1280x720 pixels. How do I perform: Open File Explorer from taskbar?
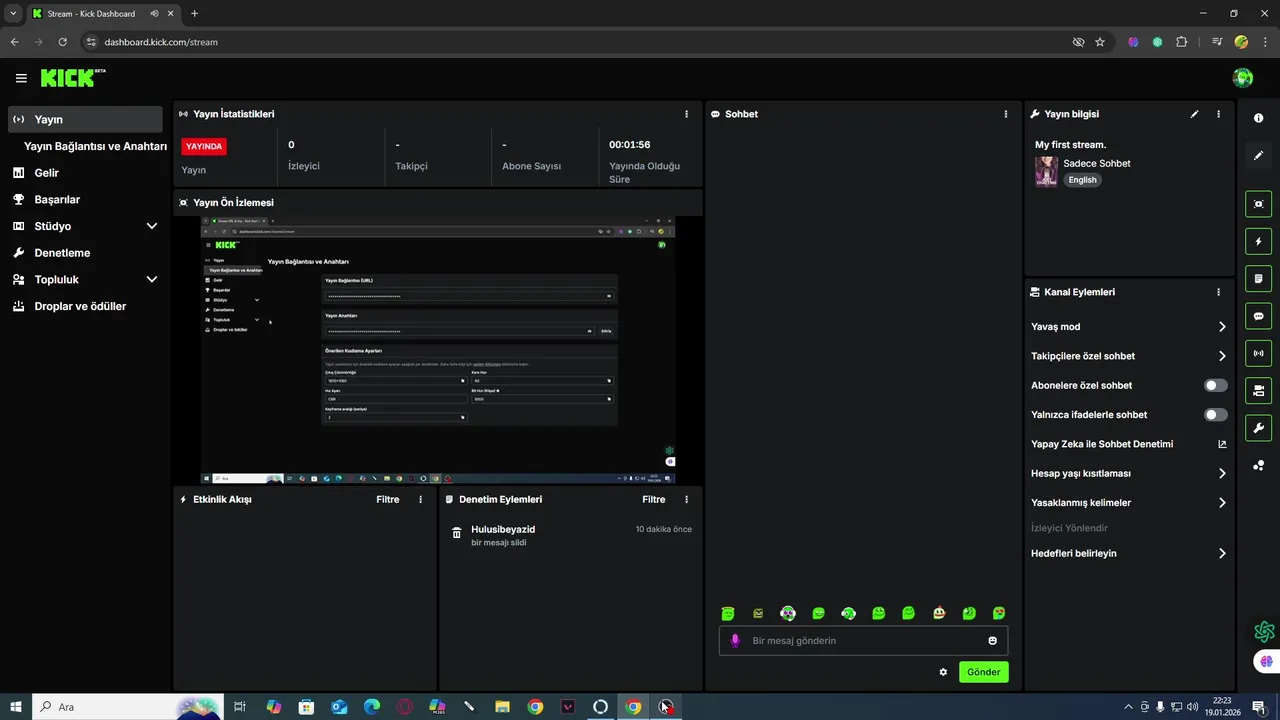pyautogui.click(x=502, y=707)
